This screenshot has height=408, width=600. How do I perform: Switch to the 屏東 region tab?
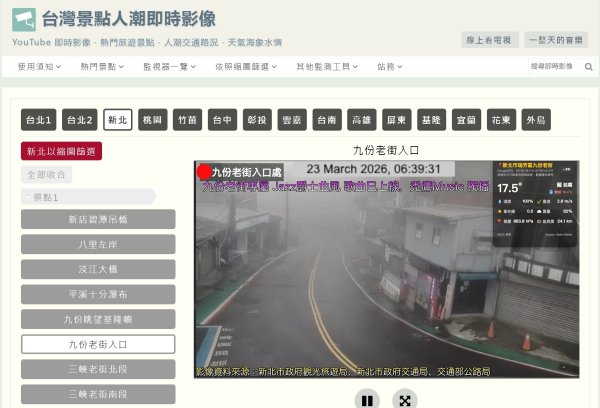397,120
